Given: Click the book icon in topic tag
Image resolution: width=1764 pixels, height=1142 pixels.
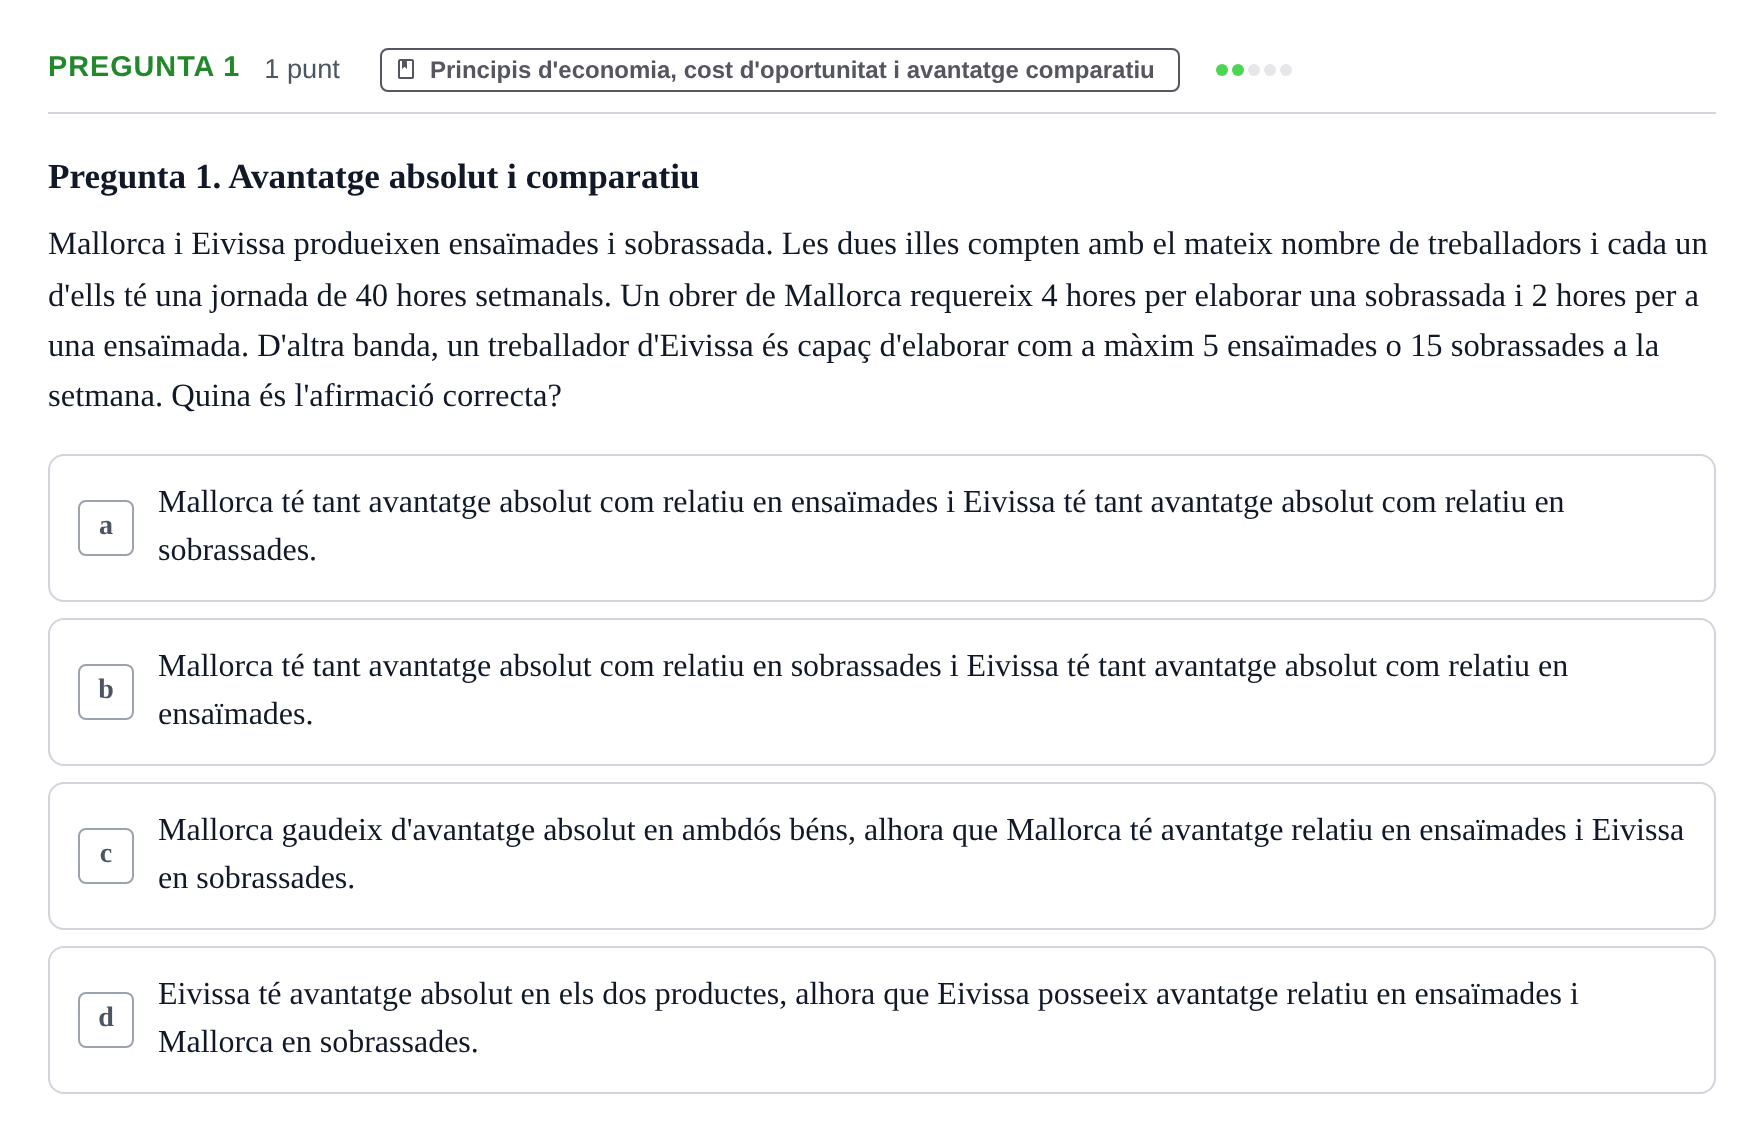Looking at the screenshot, I should click(406, 69).
